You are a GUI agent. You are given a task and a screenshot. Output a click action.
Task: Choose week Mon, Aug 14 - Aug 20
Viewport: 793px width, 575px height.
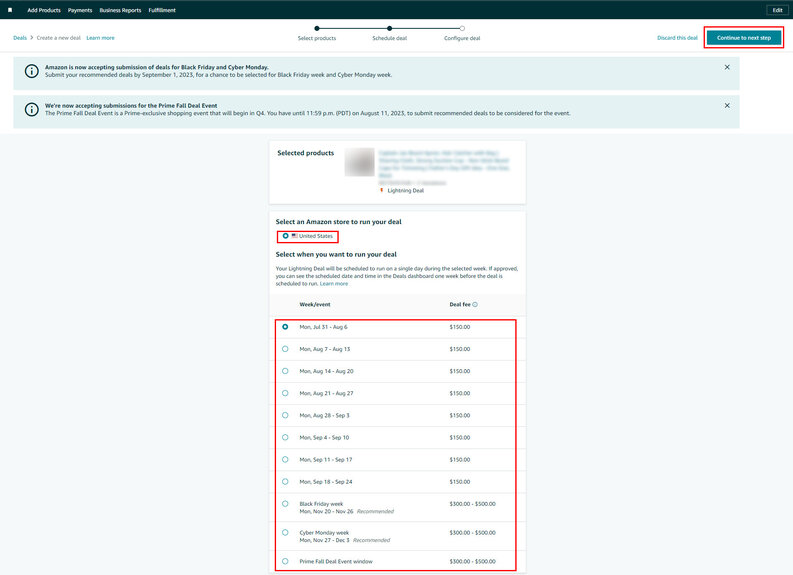tap(285, 371)
